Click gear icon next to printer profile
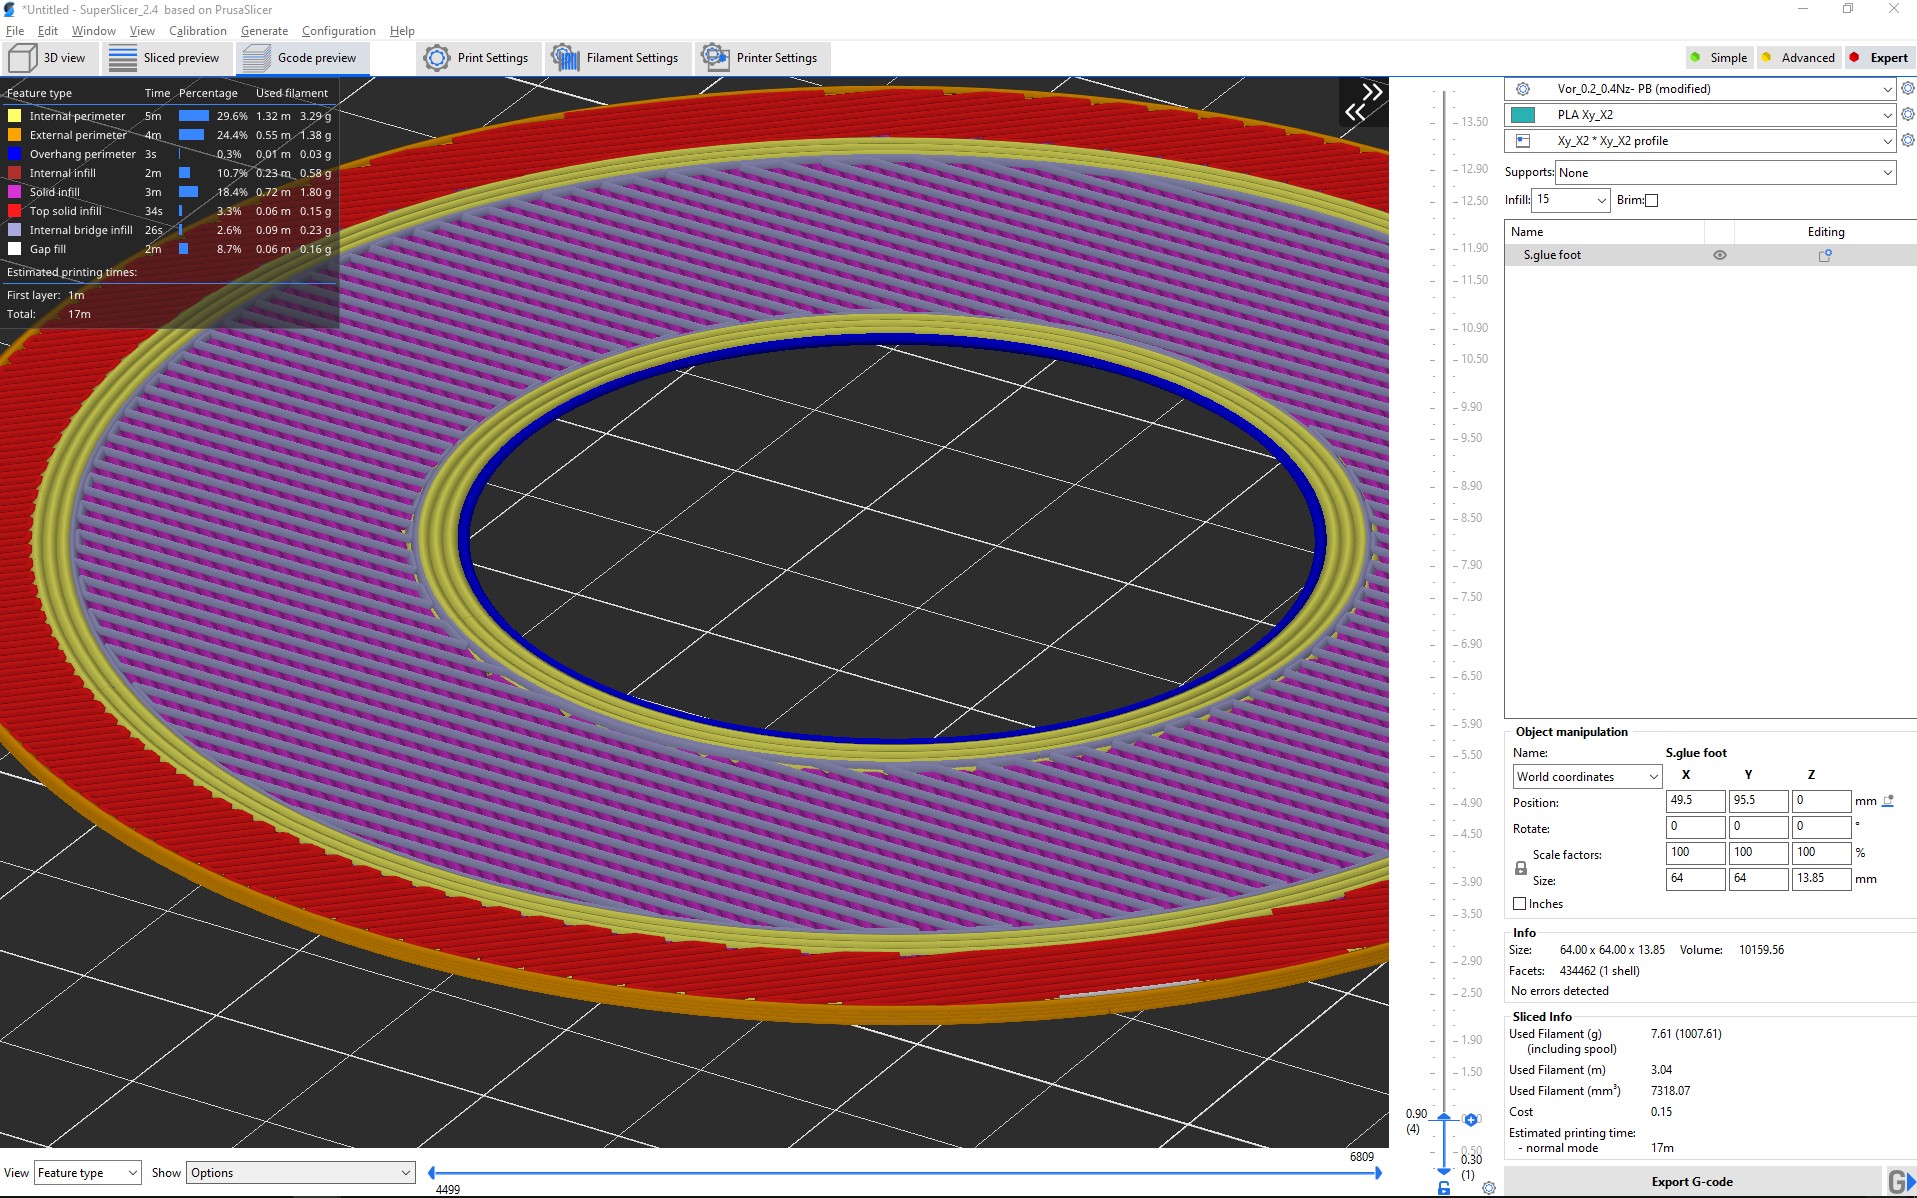This screenshot has height=1198, width=1917. (1907, 141)
